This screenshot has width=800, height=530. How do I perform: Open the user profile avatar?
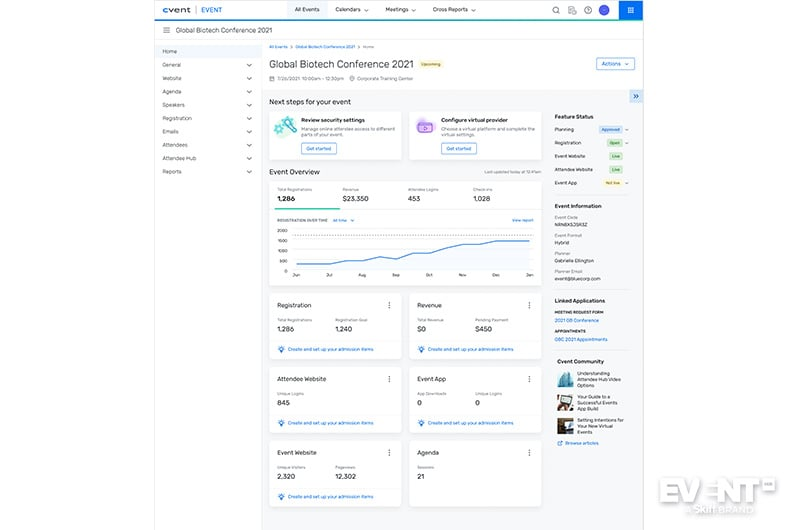tap(604, 10)
